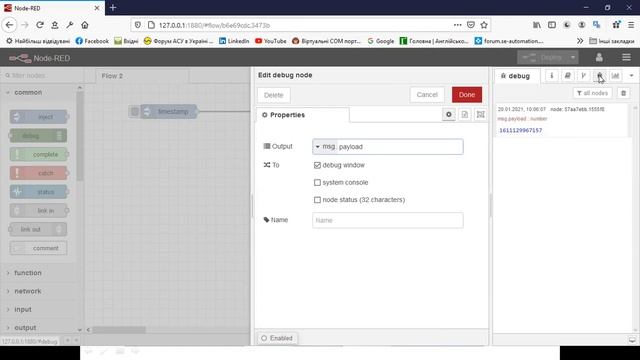Collapse the common palette category

pyautogui.click(x=28, y=93)
